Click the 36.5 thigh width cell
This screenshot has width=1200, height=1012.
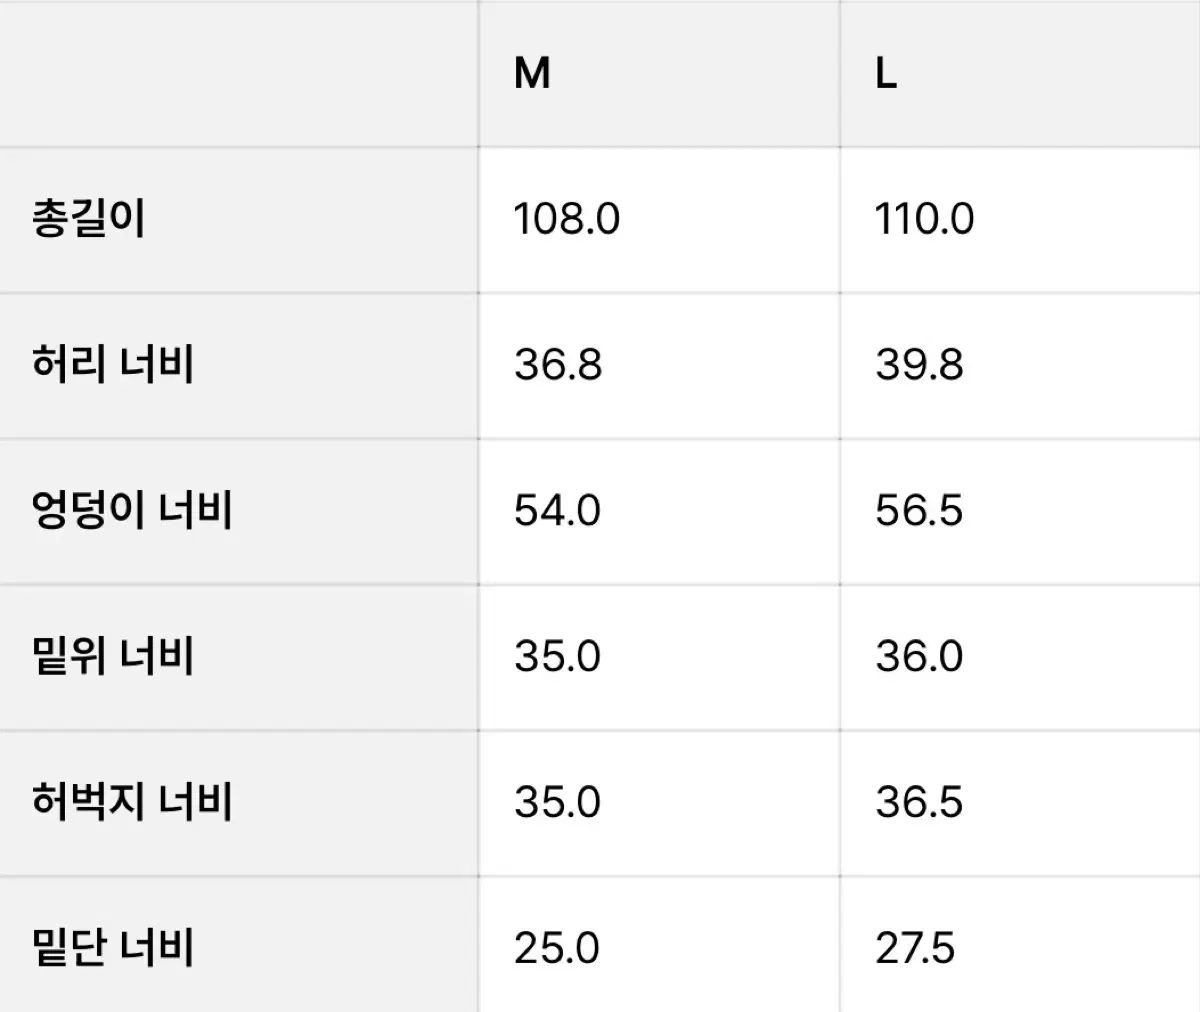(919, 802)
